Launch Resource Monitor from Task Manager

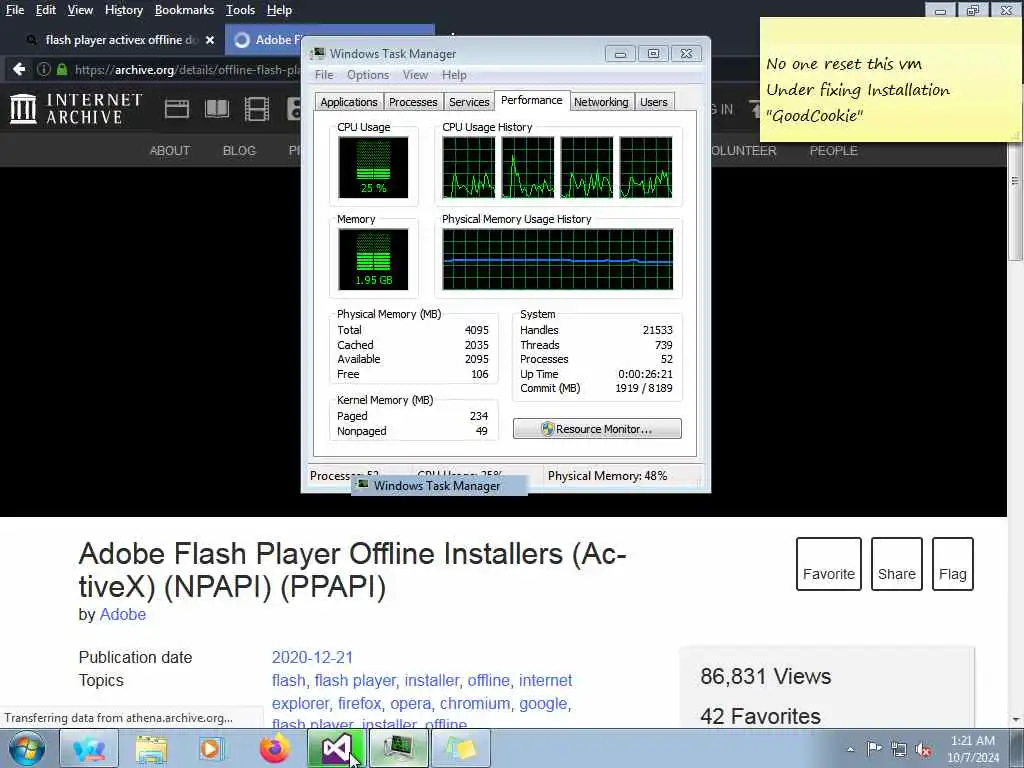coord(597,429)
